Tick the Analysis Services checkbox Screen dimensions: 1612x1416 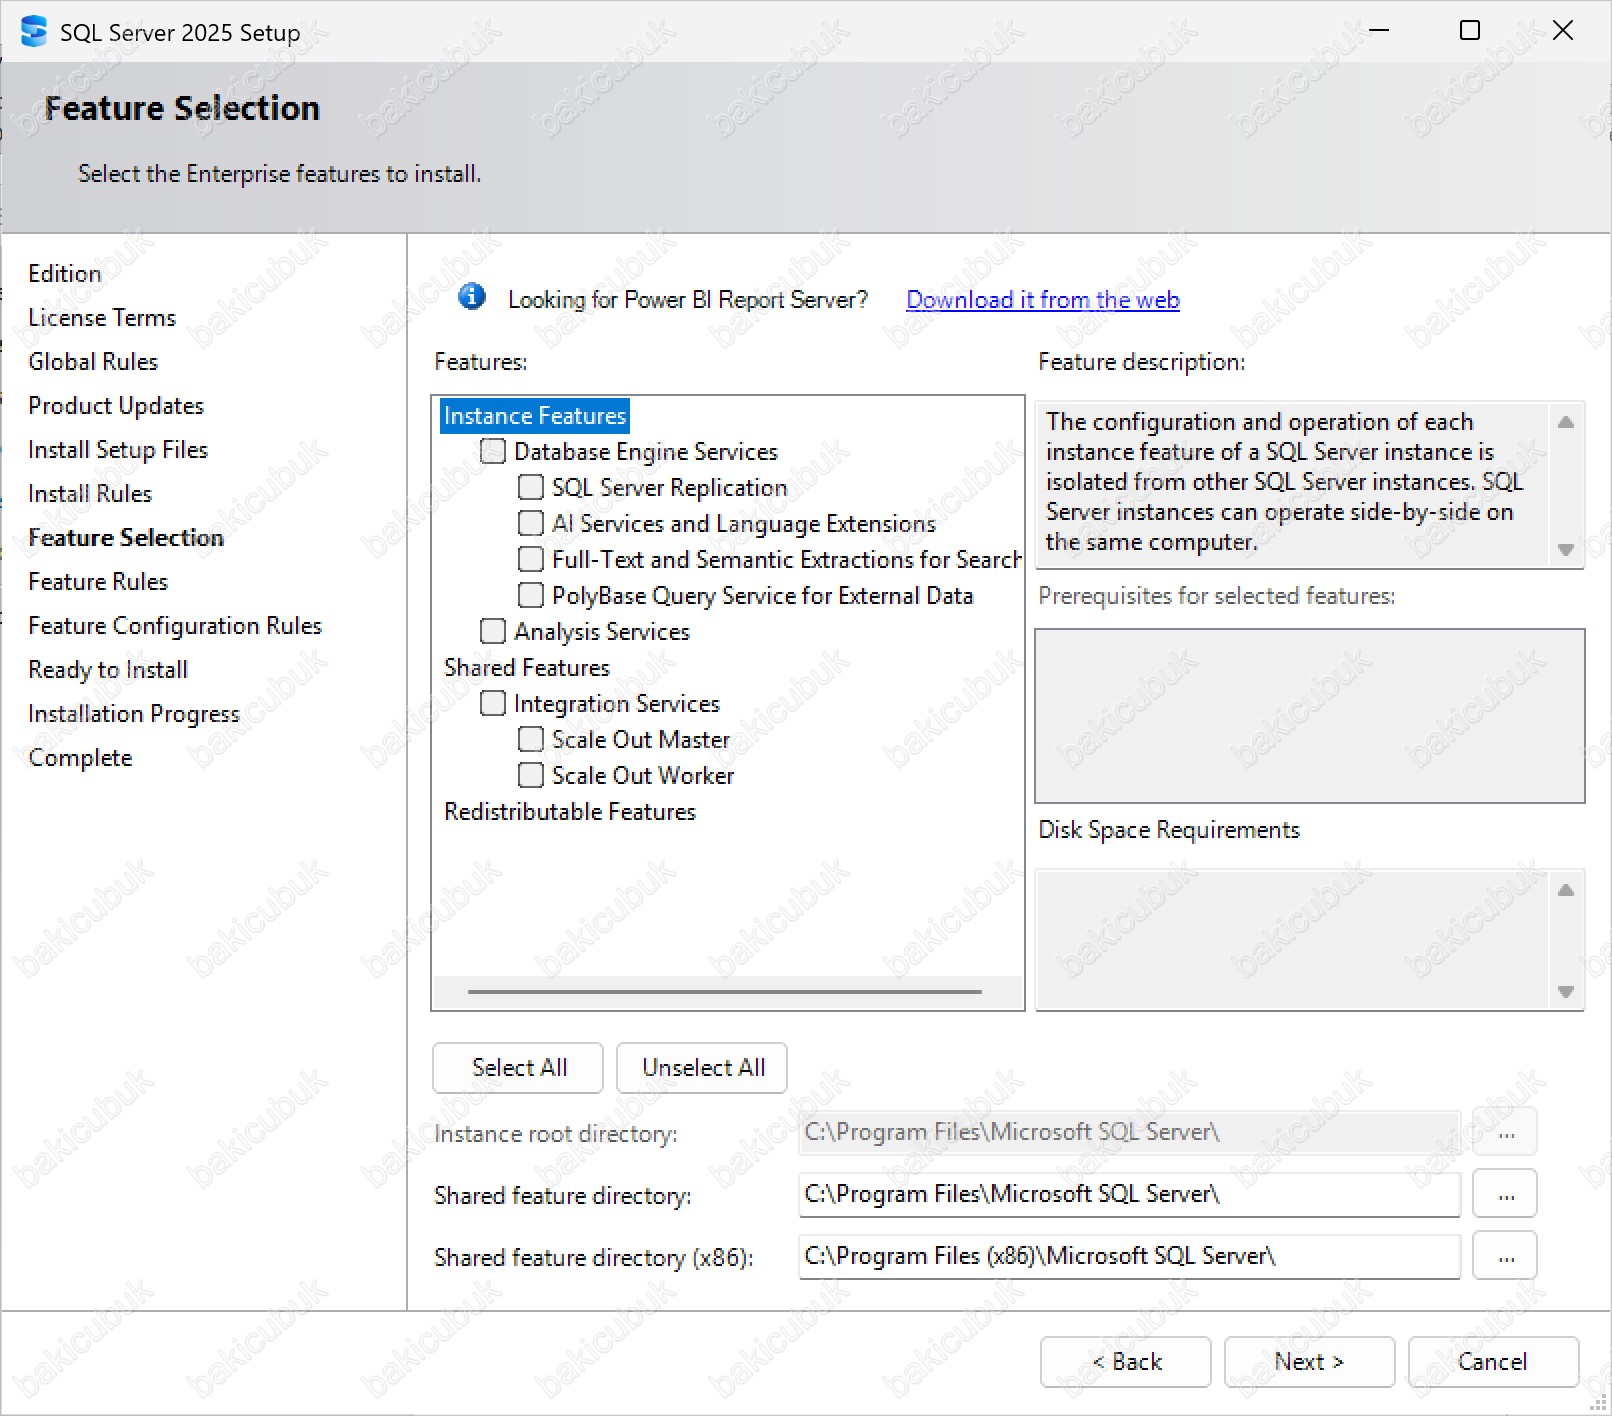pyautogui.click(x=493, y=631)
